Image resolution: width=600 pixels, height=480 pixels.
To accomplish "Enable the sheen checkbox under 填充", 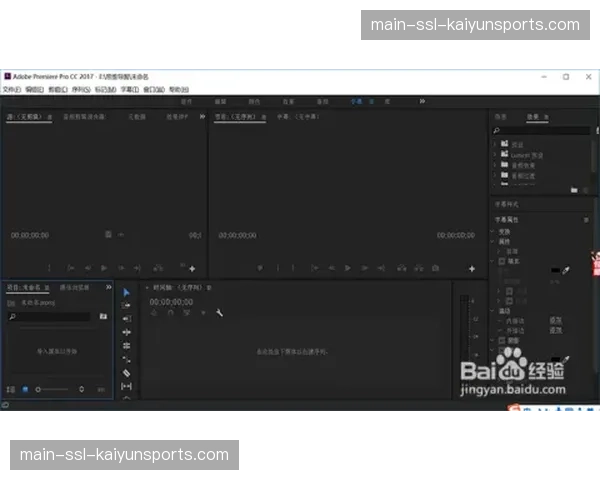I will coord(509,291).
